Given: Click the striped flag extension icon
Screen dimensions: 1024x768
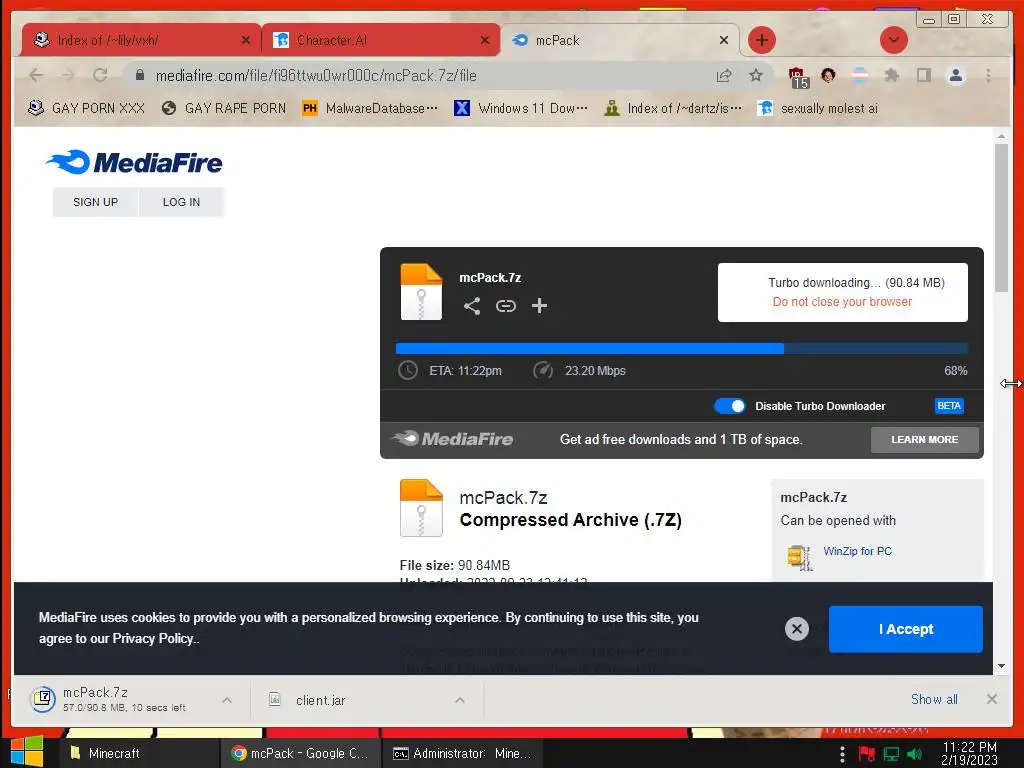Looking at the screenshot, I should (860, 75).
